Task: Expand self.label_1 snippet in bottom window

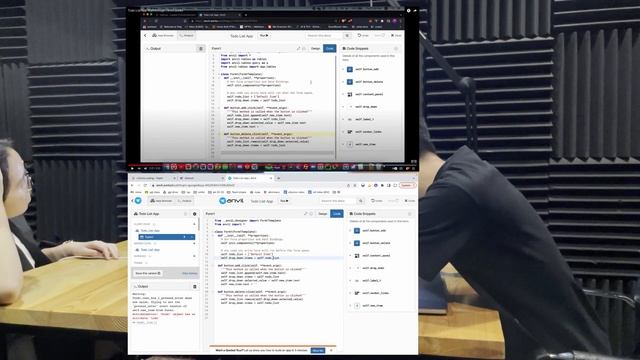Action: pos(350,280)
